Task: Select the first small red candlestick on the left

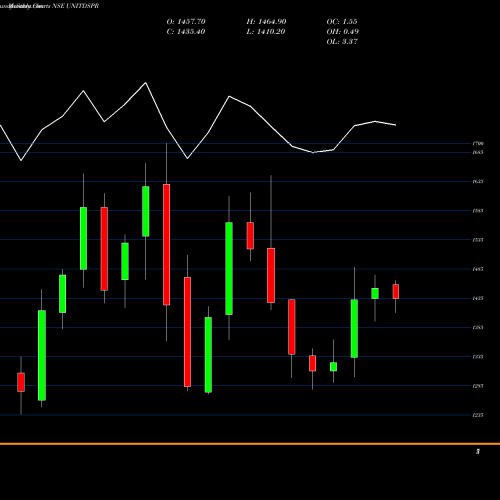Action: [21, 382]
